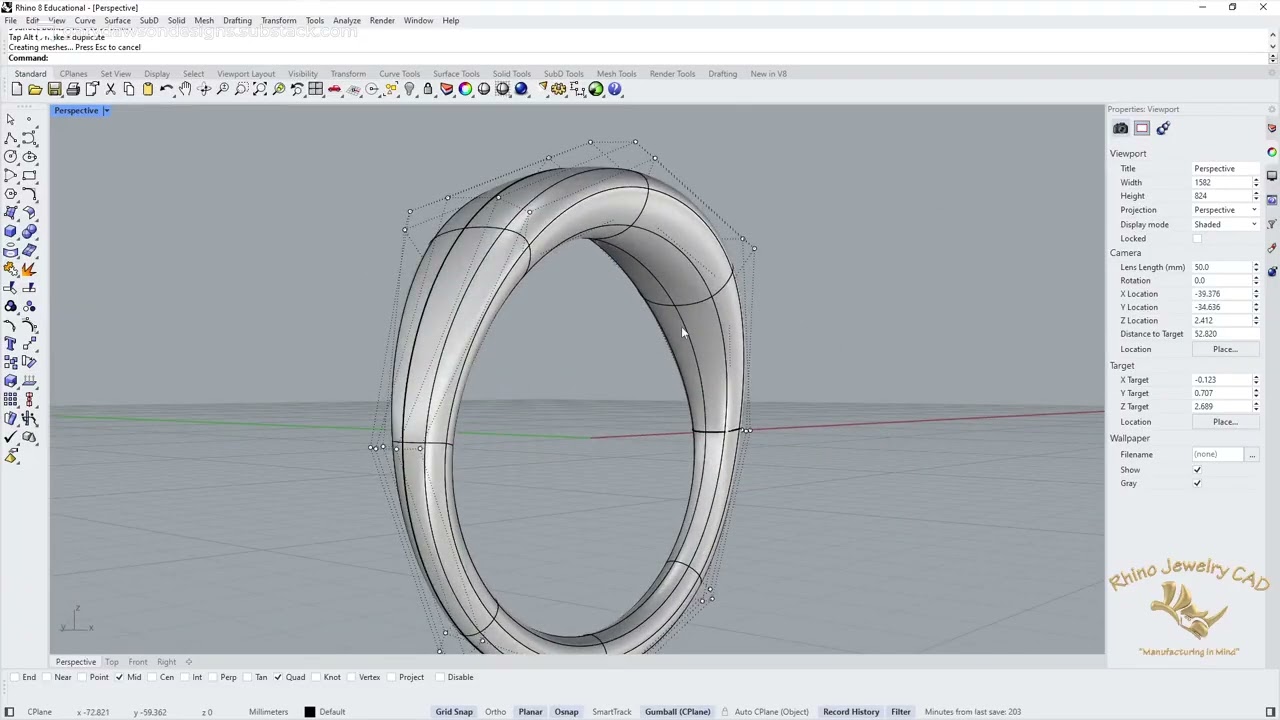This screenshot has width=1280, height=720.
Task: Click the New file icon
Action: 17,89
